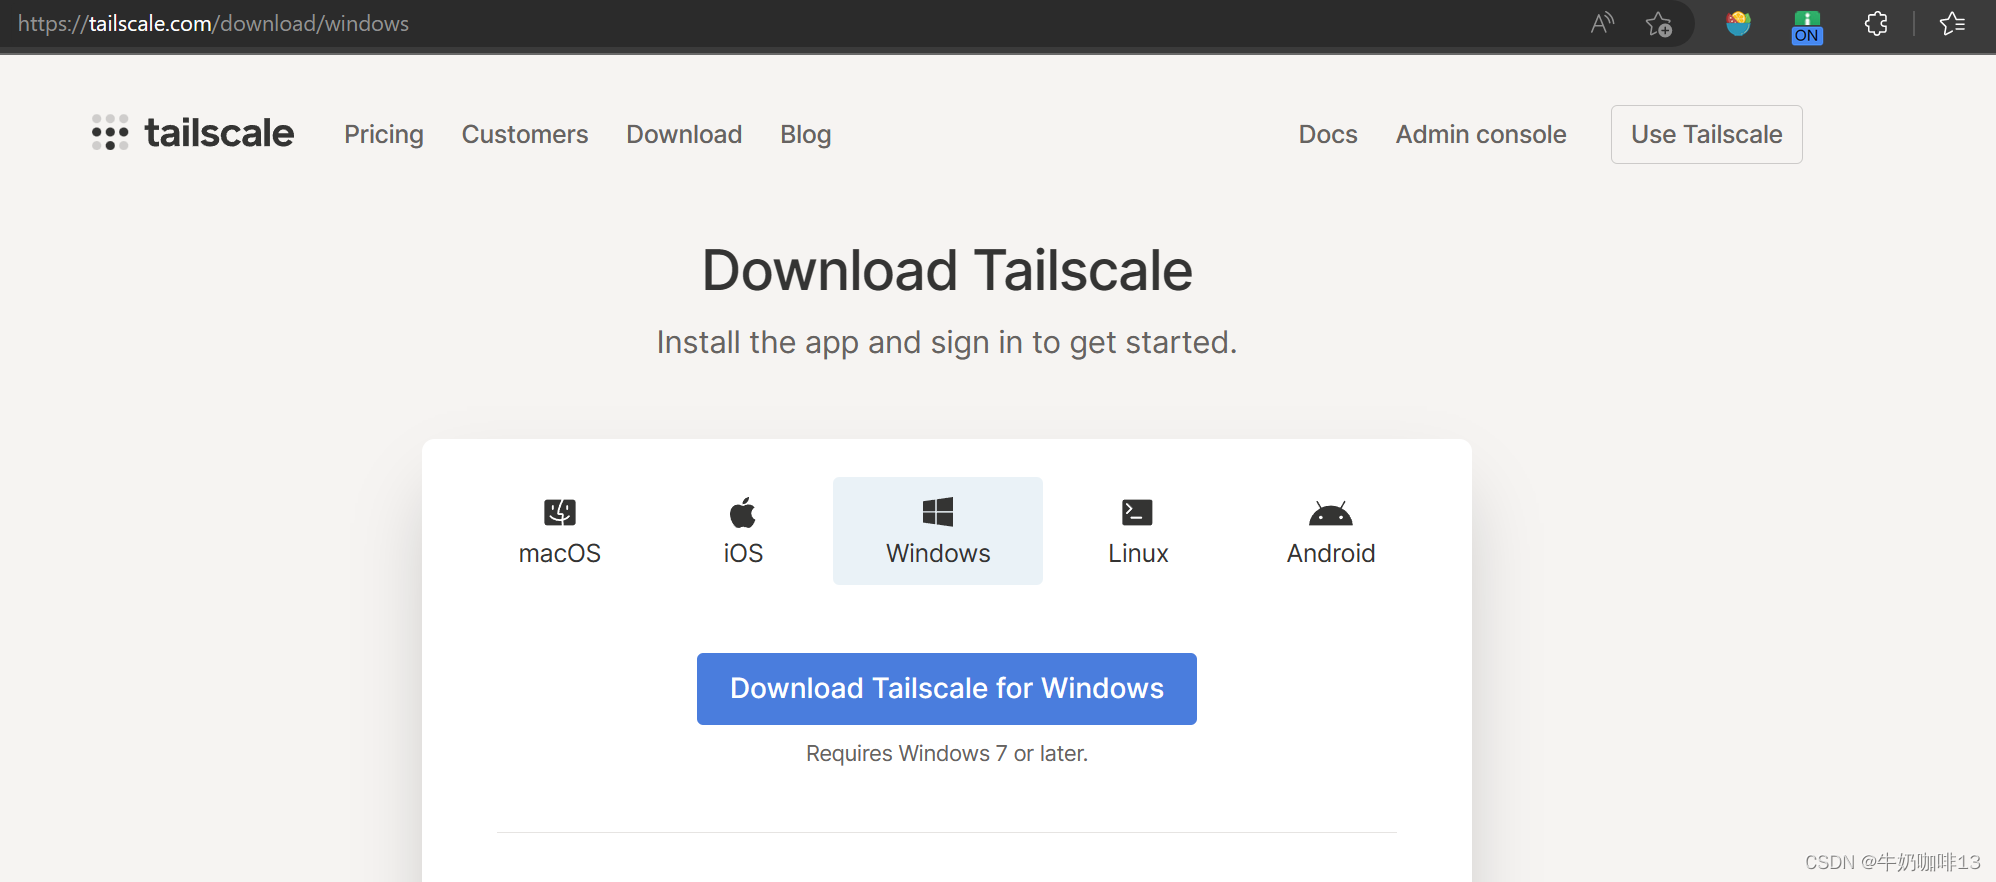Viewport: 1996px width, 882px height.
Task: Open the Favorites list icon
Action: (1952, 23)
